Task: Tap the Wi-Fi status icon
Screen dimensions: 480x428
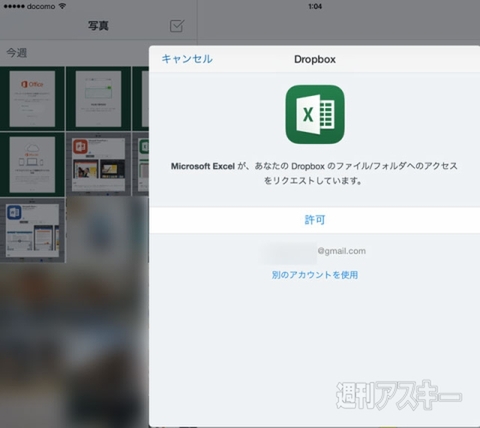Action: click(x=62, y=6)
